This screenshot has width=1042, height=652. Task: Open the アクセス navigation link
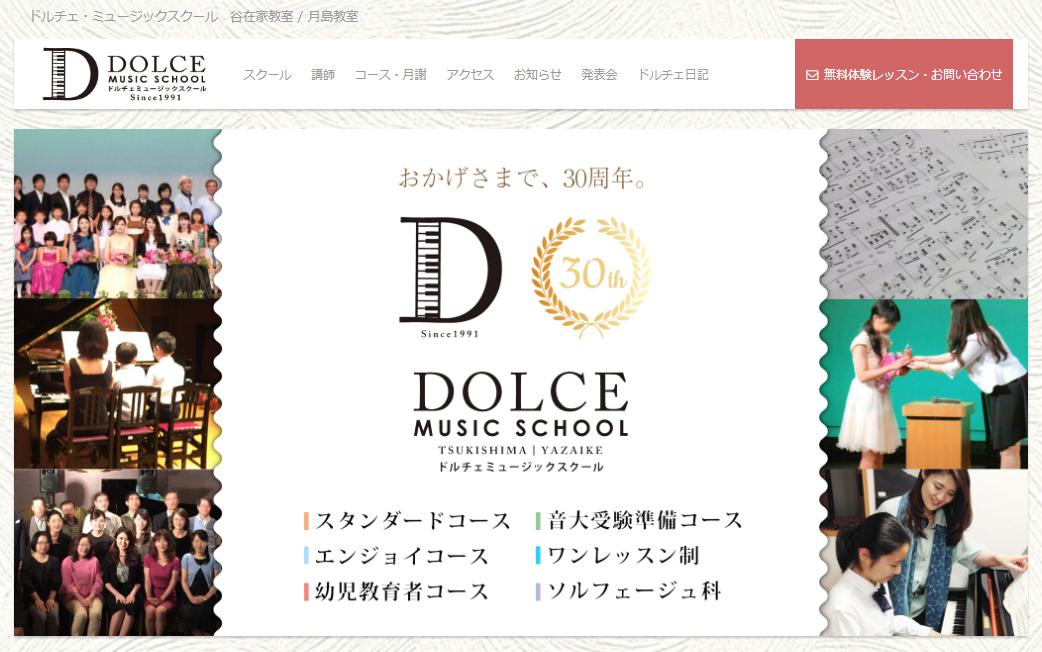click(470, 74)
